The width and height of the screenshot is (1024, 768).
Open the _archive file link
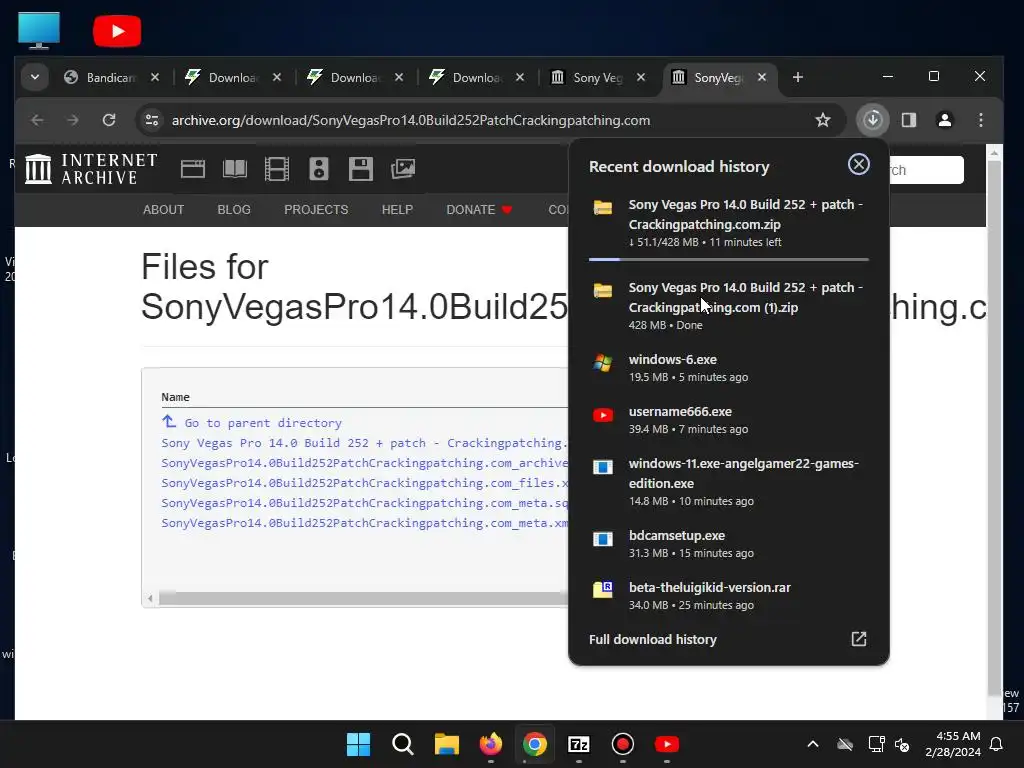coord(364,463)
